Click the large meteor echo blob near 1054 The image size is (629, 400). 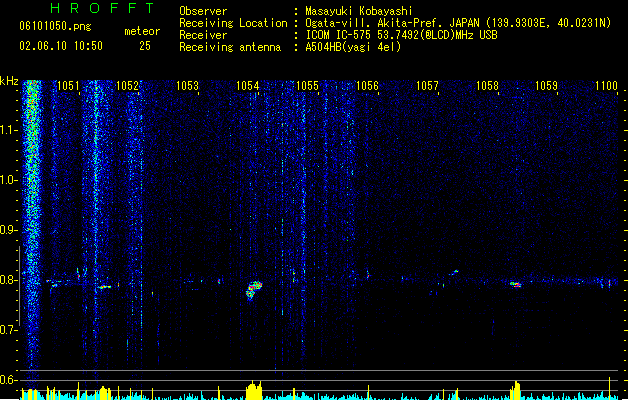click(254, 290)
